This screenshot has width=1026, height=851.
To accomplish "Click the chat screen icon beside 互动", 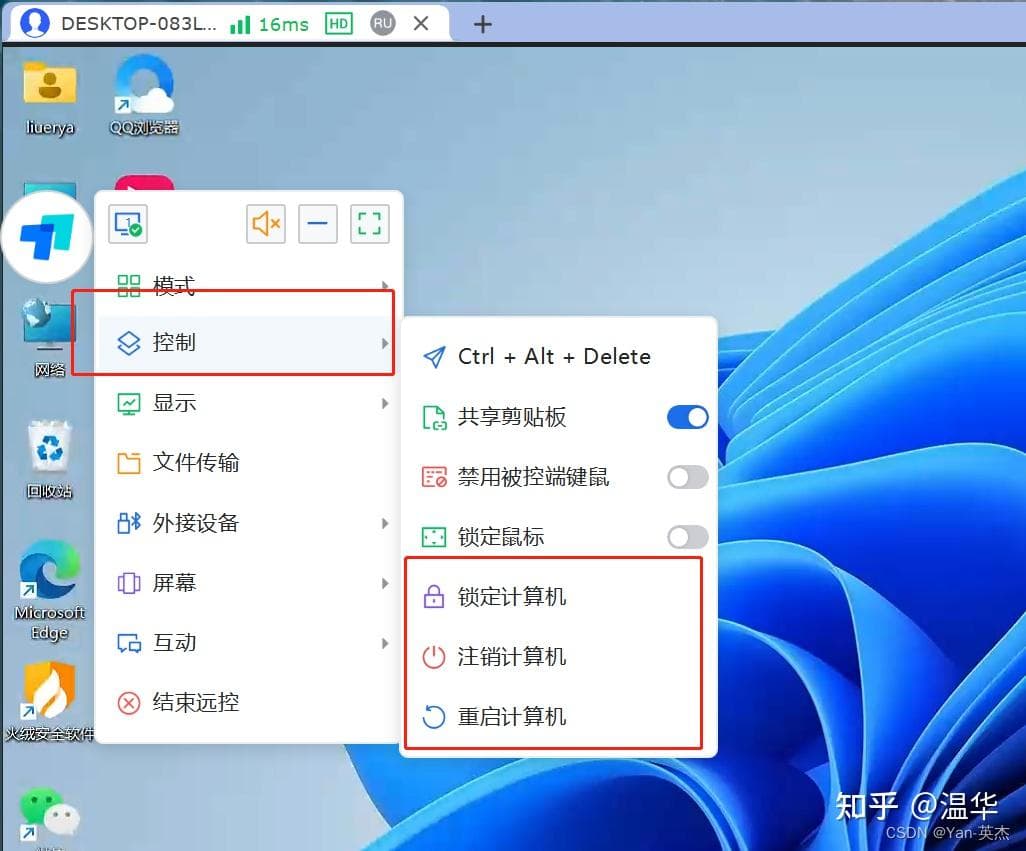I will coord(128,644).
